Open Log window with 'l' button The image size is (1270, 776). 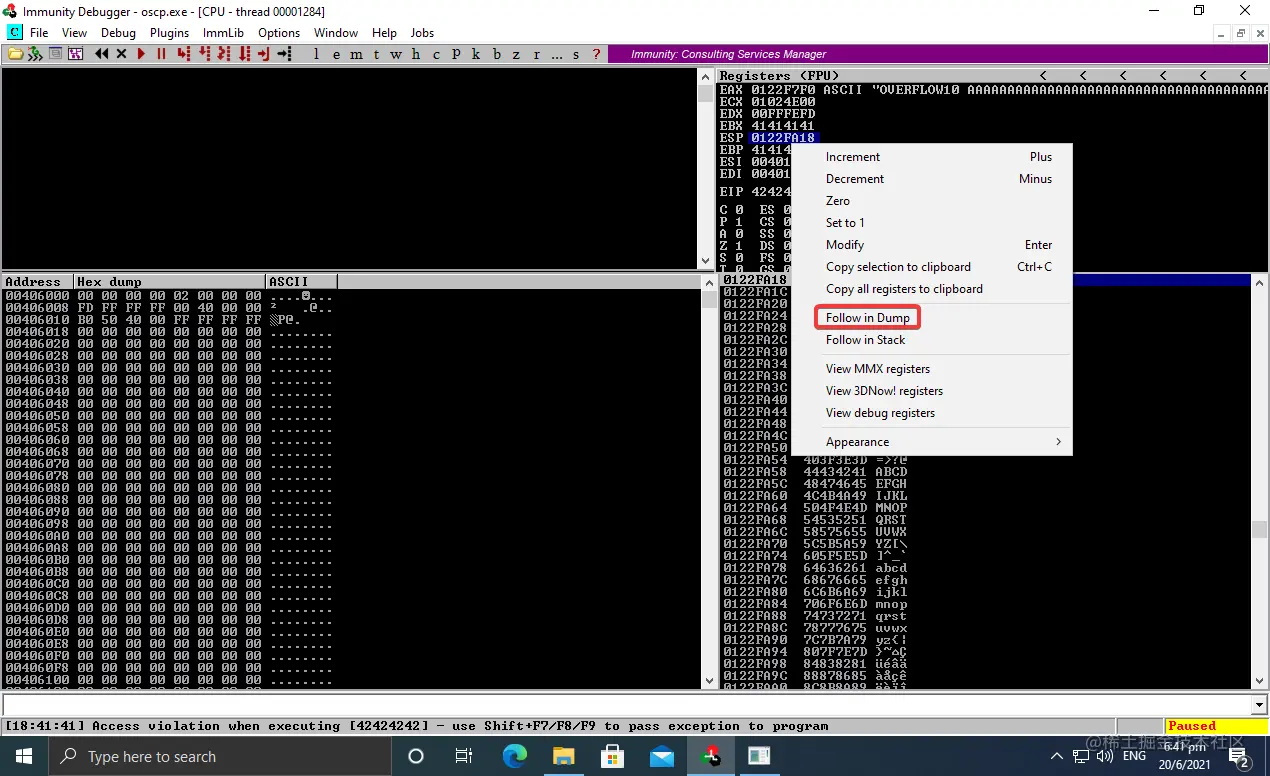point(317,54)
